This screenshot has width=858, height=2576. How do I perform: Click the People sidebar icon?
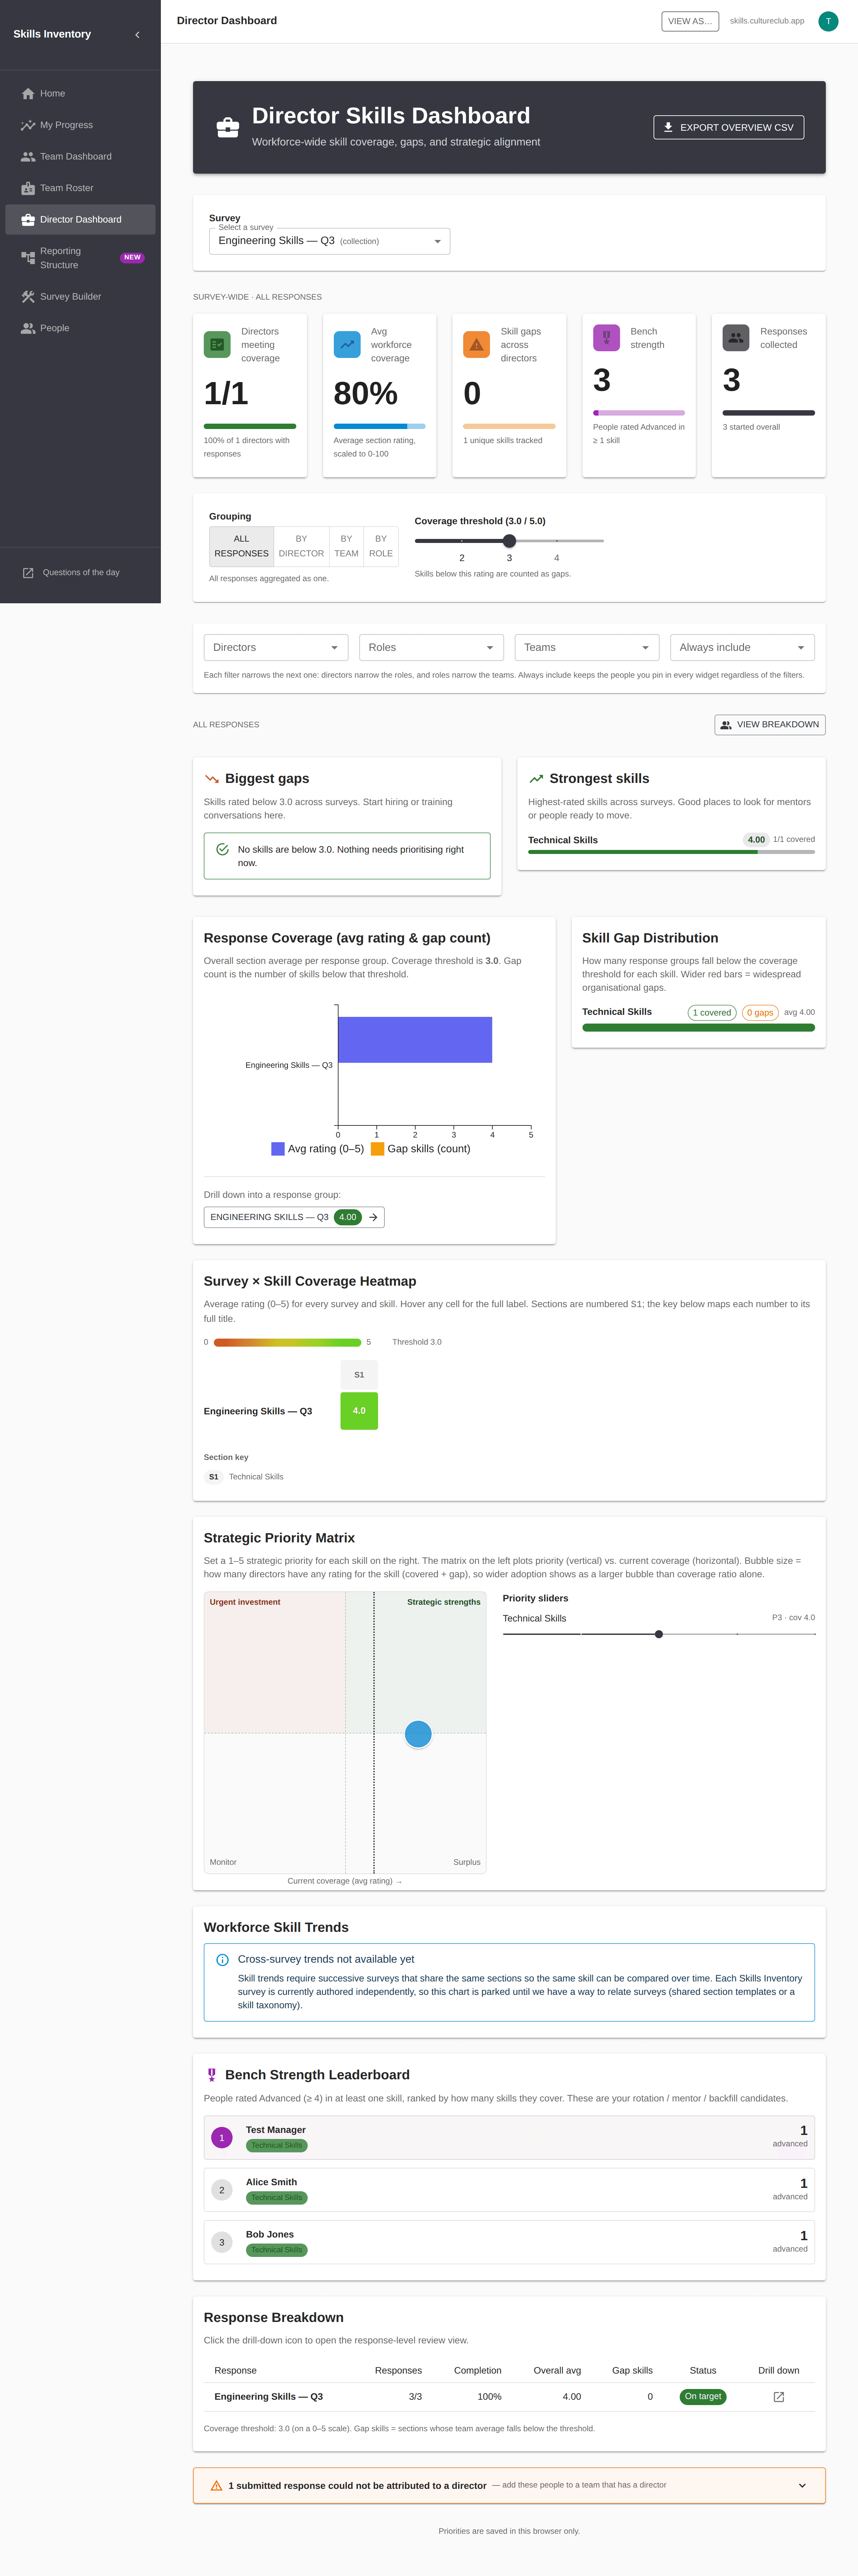pyautogui.click(x=28, y=328)
